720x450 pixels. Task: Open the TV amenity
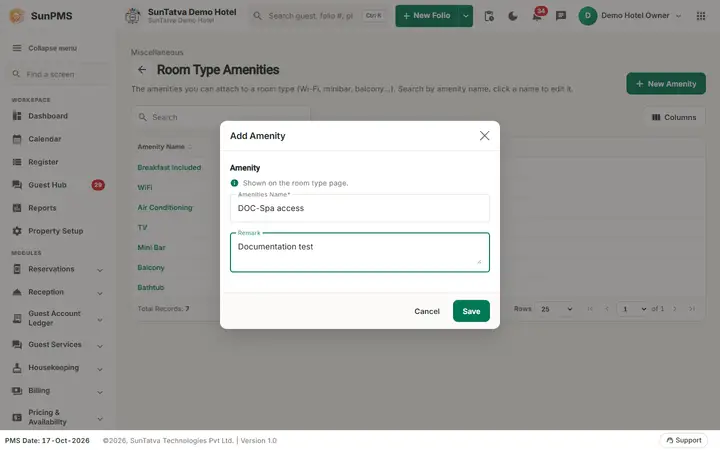142,227
